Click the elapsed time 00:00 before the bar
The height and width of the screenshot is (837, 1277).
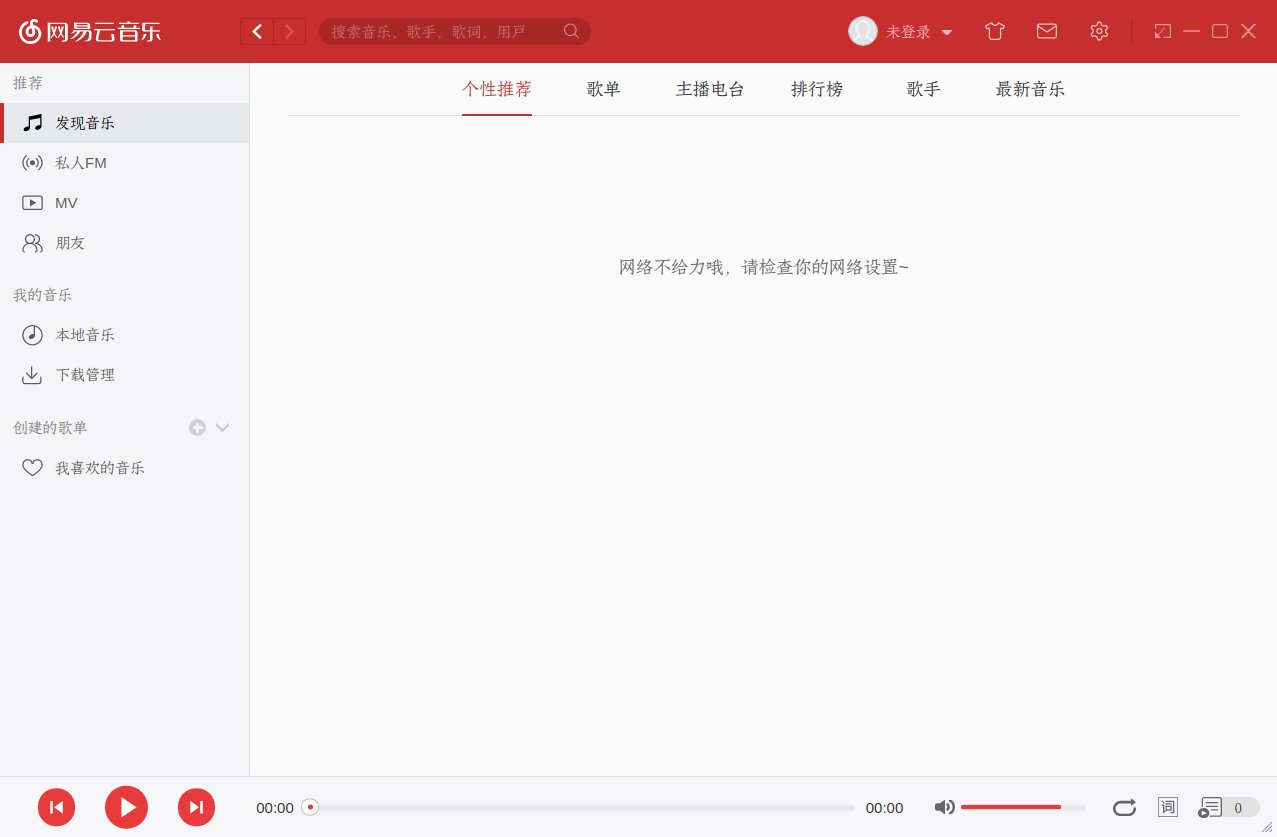coord(275,808)
